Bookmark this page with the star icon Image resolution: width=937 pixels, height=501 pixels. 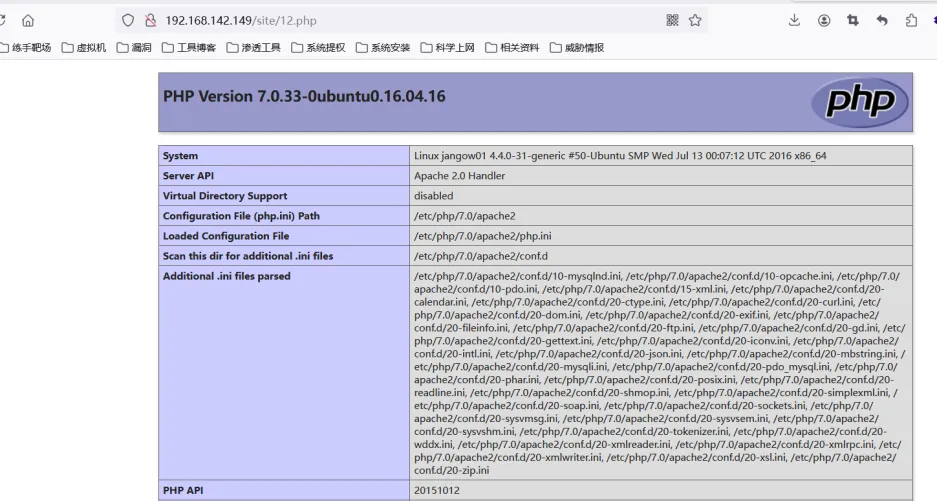pos(695,20)
